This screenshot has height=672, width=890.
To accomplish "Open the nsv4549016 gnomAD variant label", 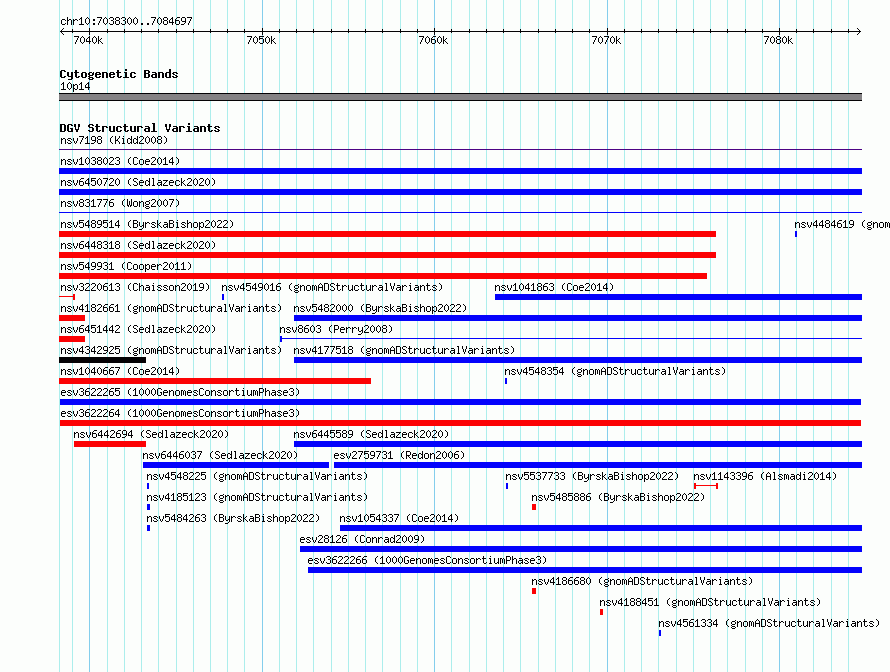I will (x=332, y=287).
